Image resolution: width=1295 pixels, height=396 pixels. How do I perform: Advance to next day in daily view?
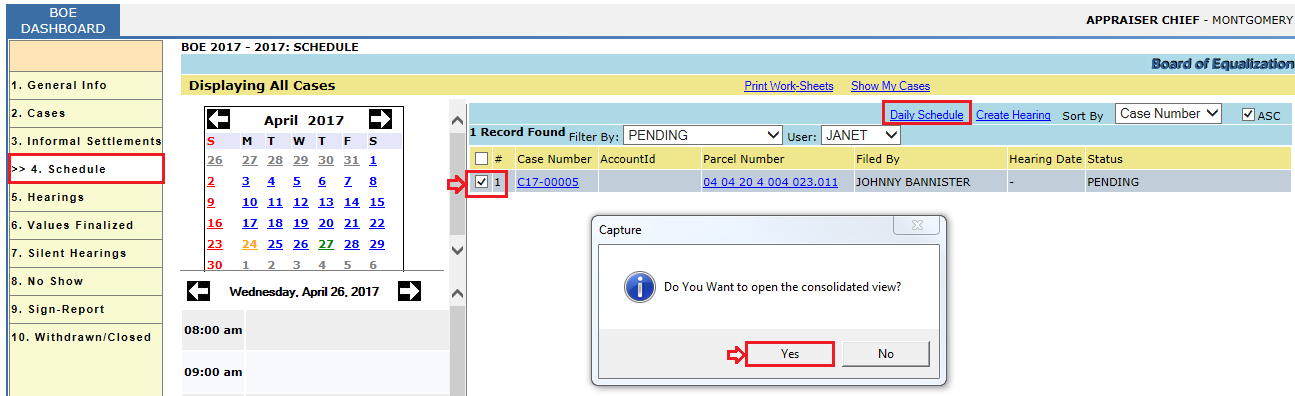410,291
